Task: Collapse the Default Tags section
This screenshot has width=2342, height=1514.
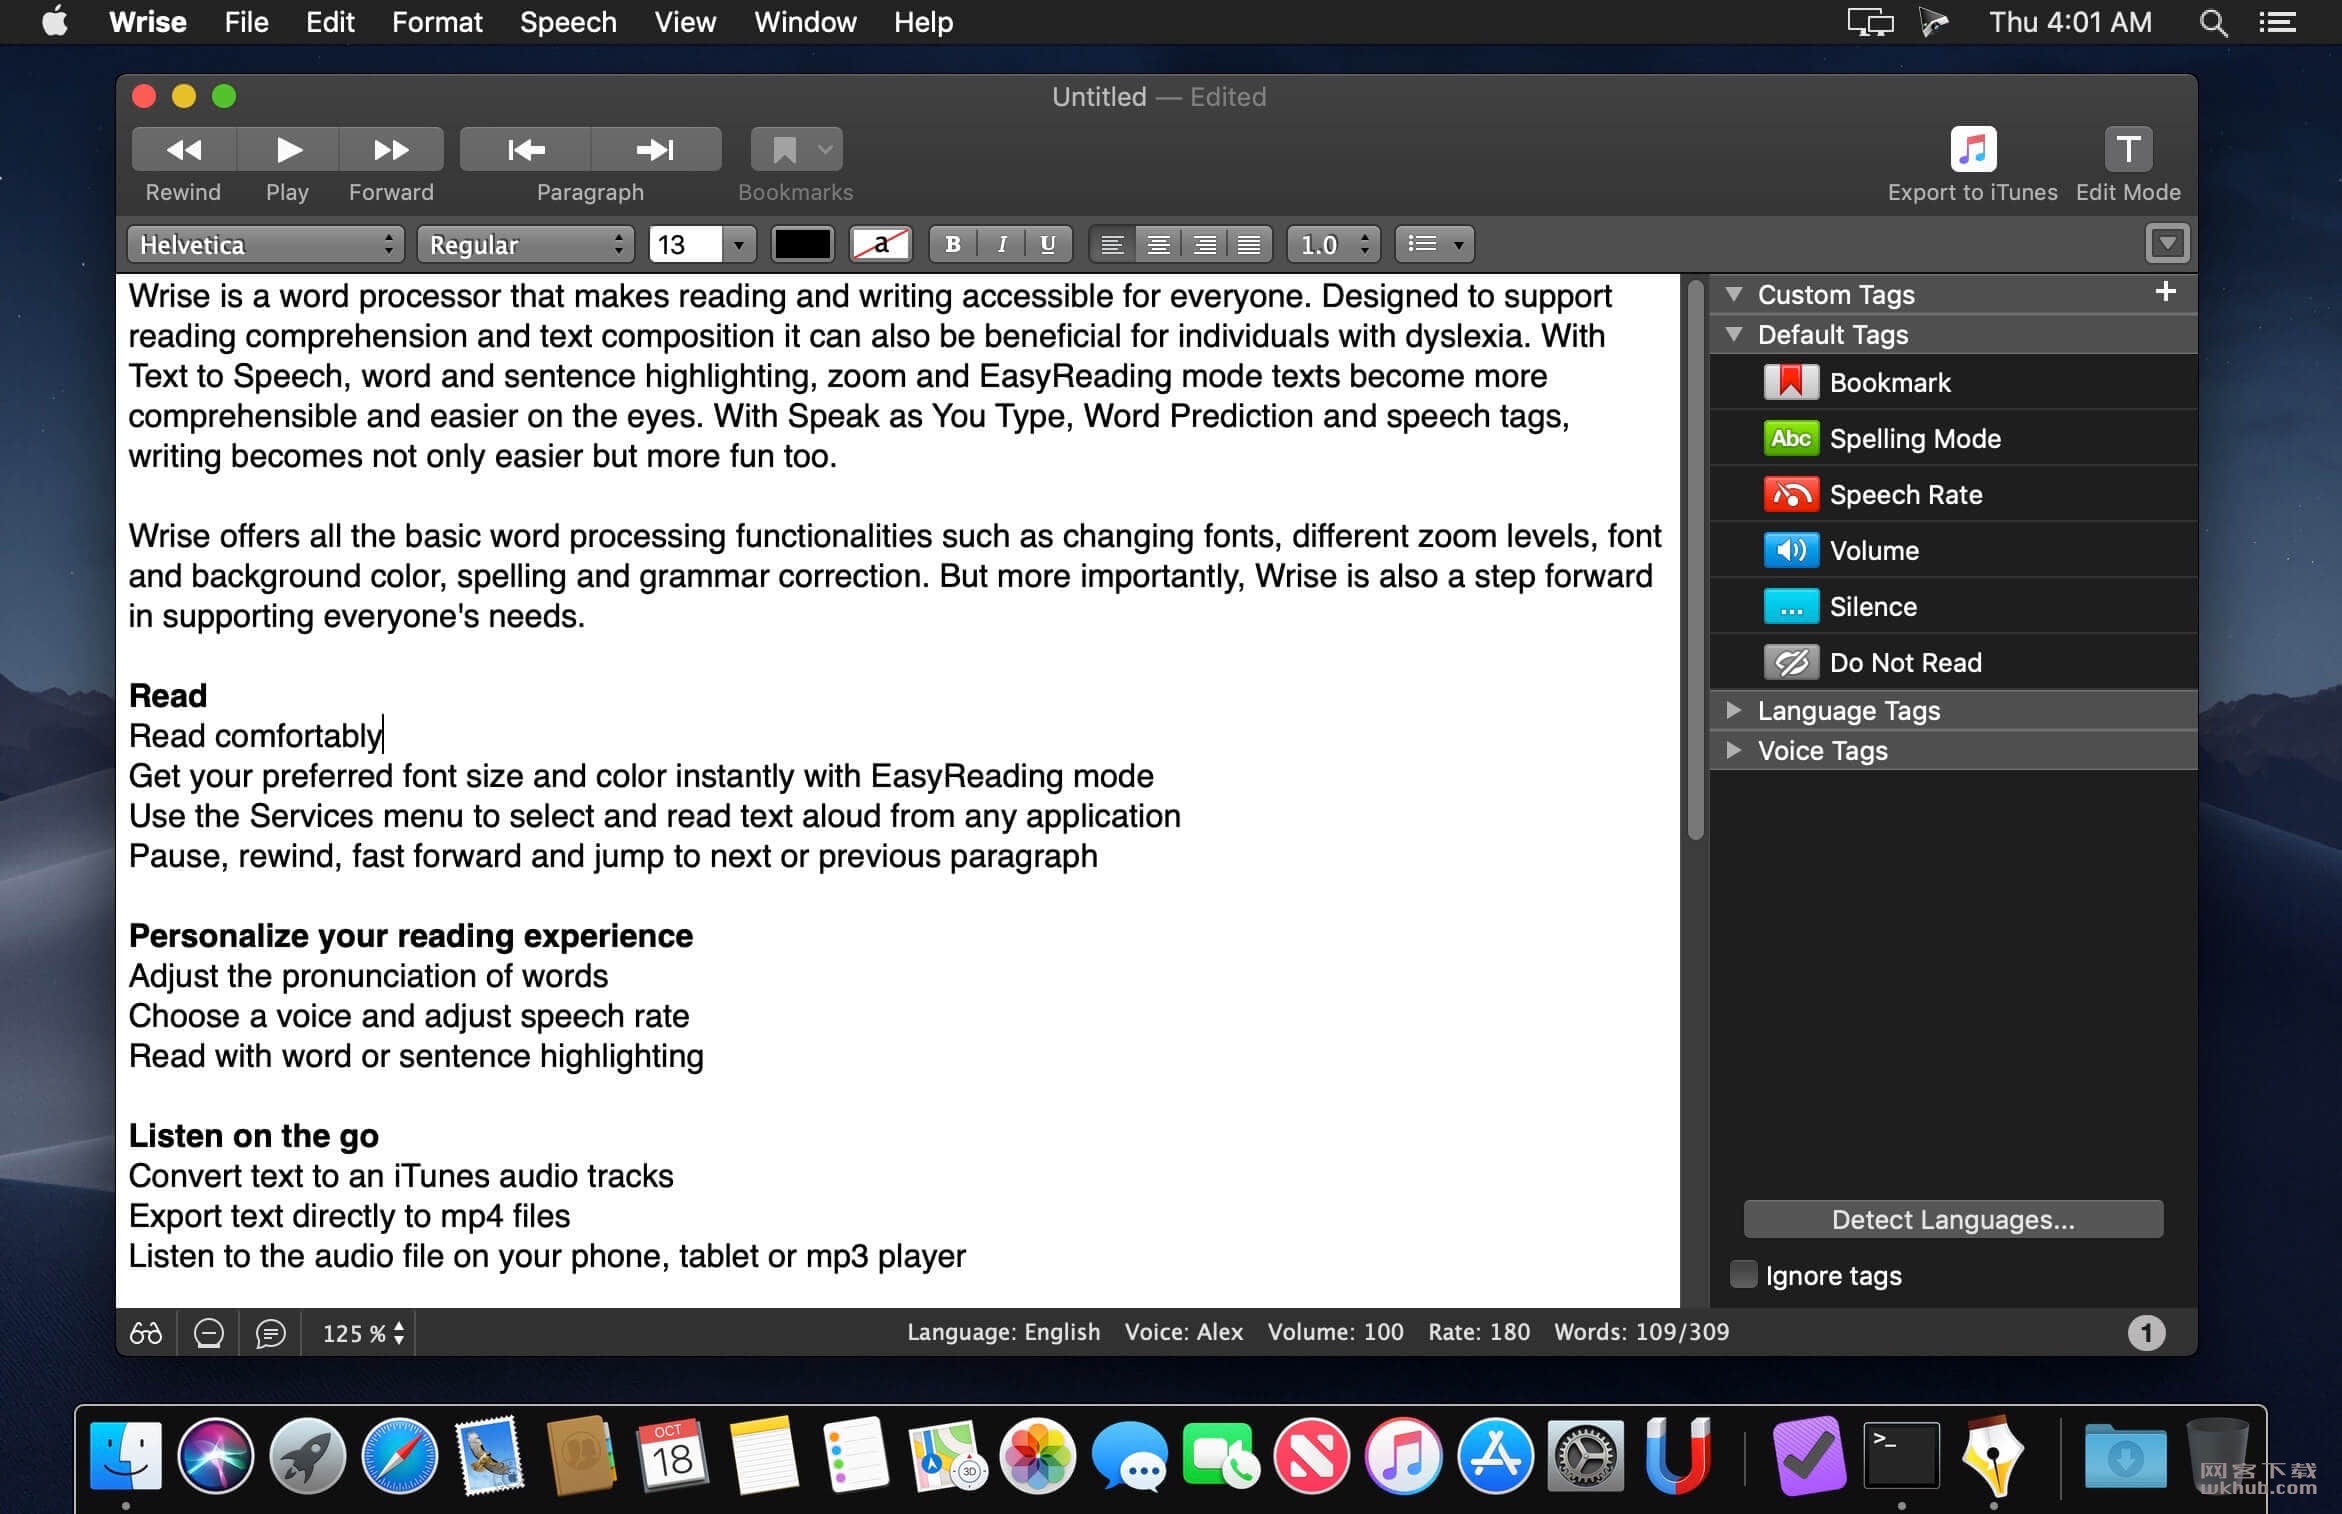Action: click(1735, 334)
